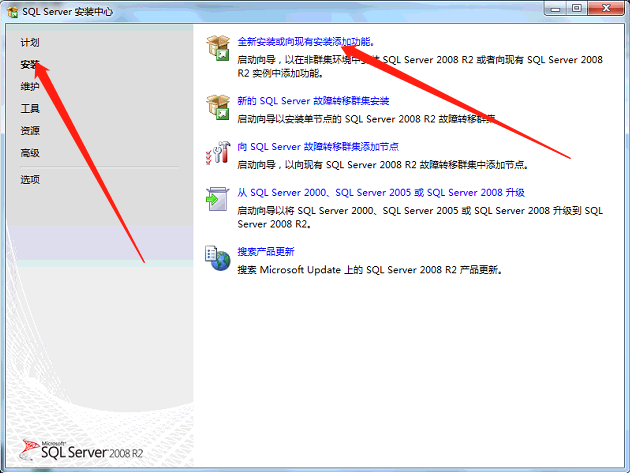Switch to the 计划 section

[x=30, y=43]
